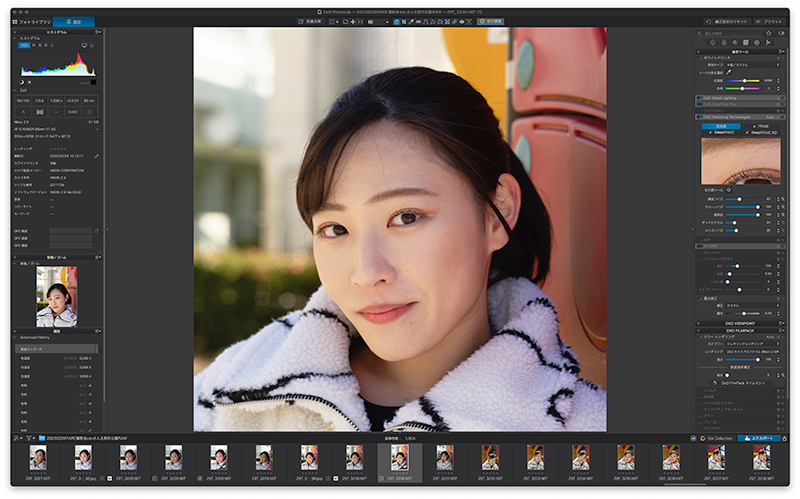Toggle white balance correction switch
The image size is (800, 499).
tap(701, 58)
